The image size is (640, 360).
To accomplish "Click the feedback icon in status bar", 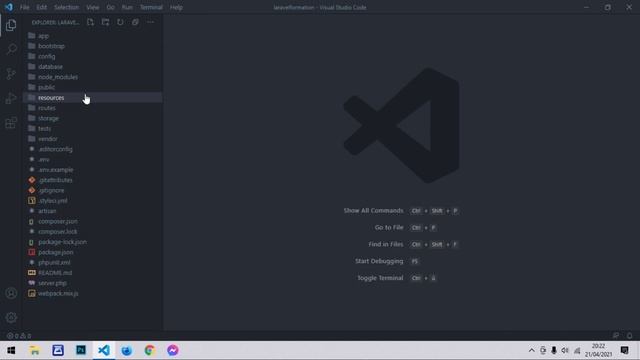I will (x=616, y=336).
